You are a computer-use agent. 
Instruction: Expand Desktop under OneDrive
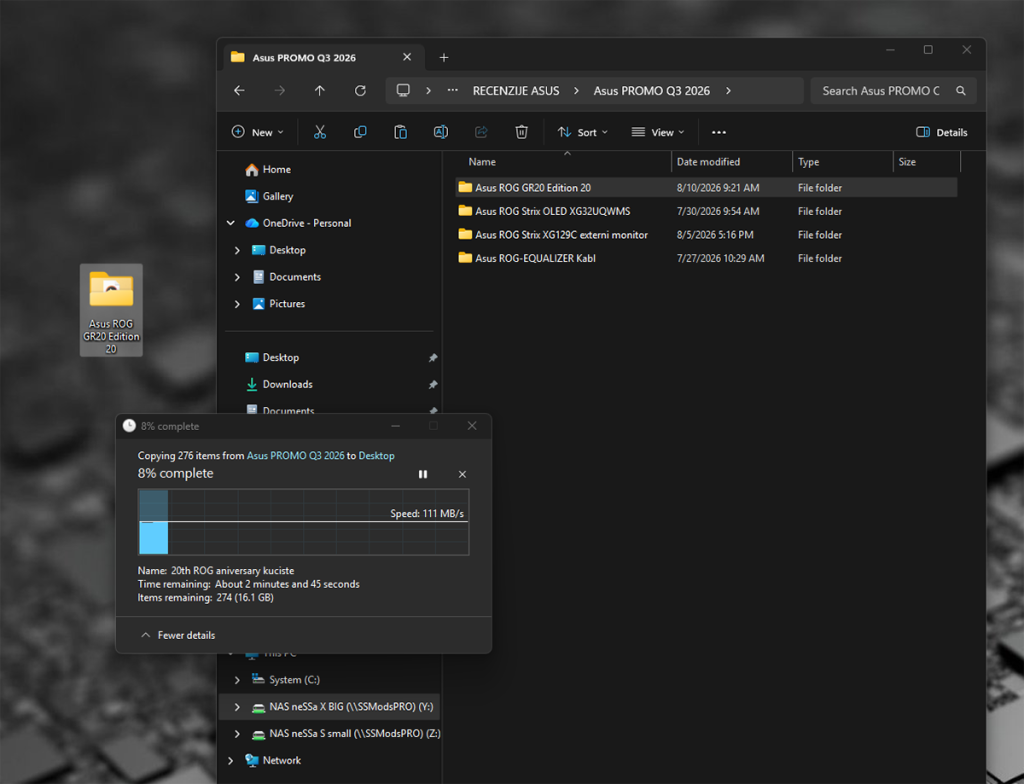pos(237,250)
